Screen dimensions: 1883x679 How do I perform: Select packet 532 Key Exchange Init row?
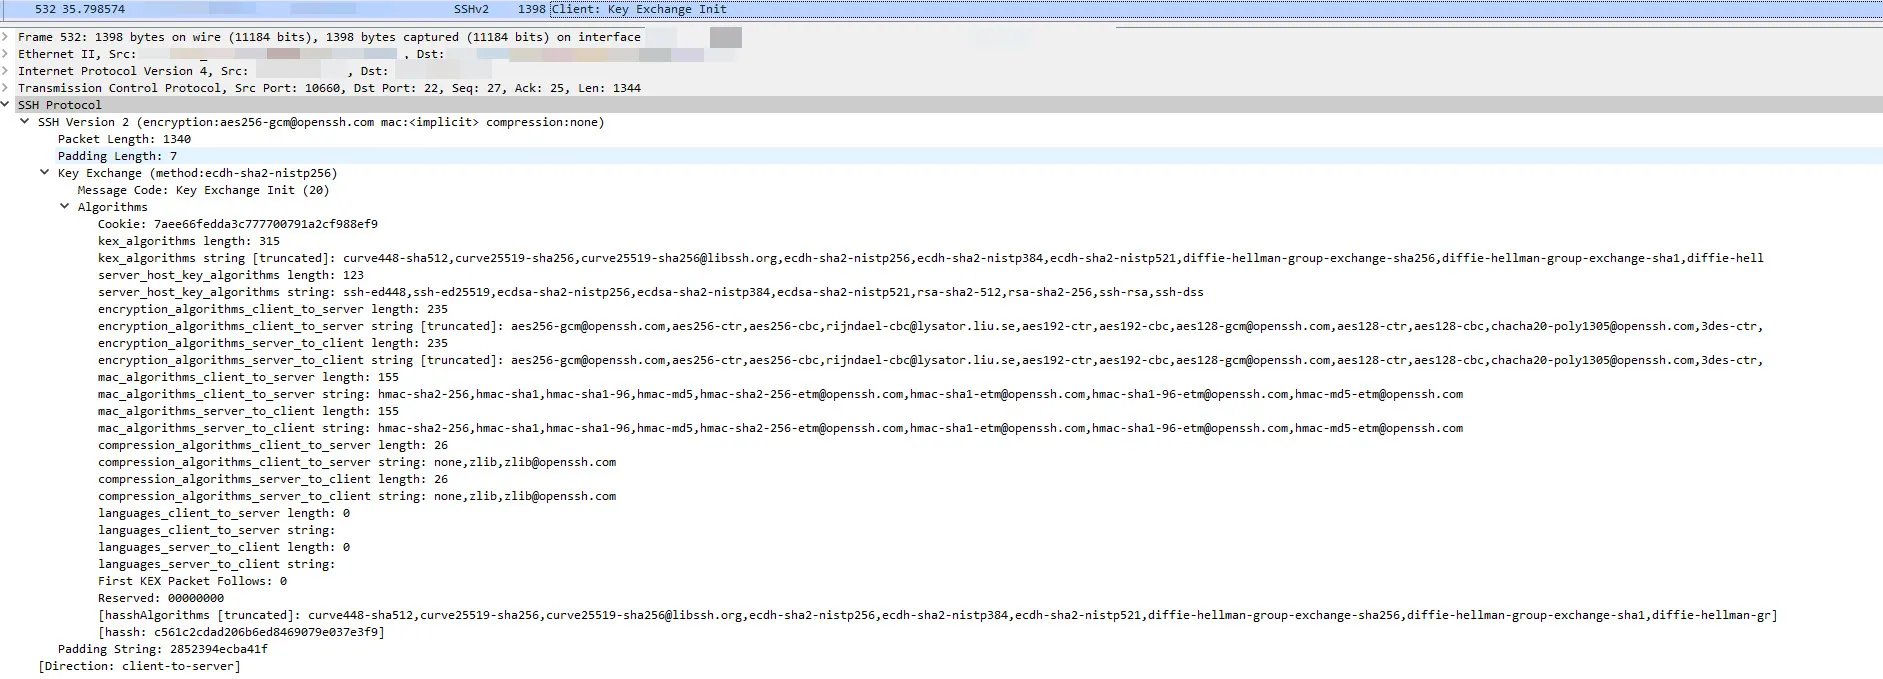(941, 9)
